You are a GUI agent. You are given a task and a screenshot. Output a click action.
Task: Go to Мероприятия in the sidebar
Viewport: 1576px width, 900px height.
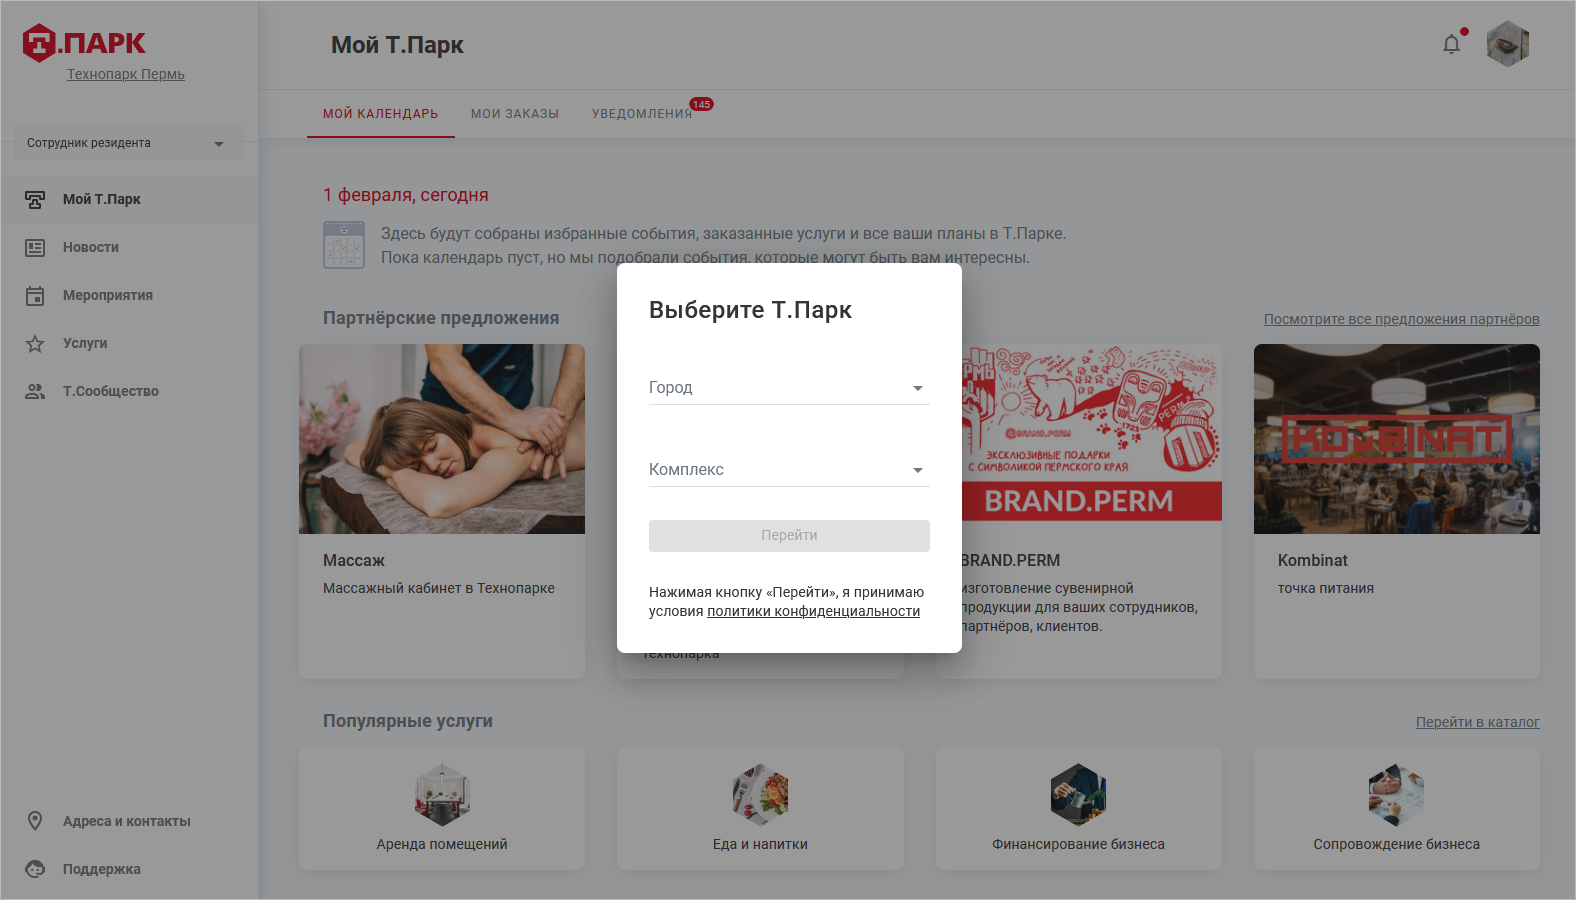(x=107, y=295)
